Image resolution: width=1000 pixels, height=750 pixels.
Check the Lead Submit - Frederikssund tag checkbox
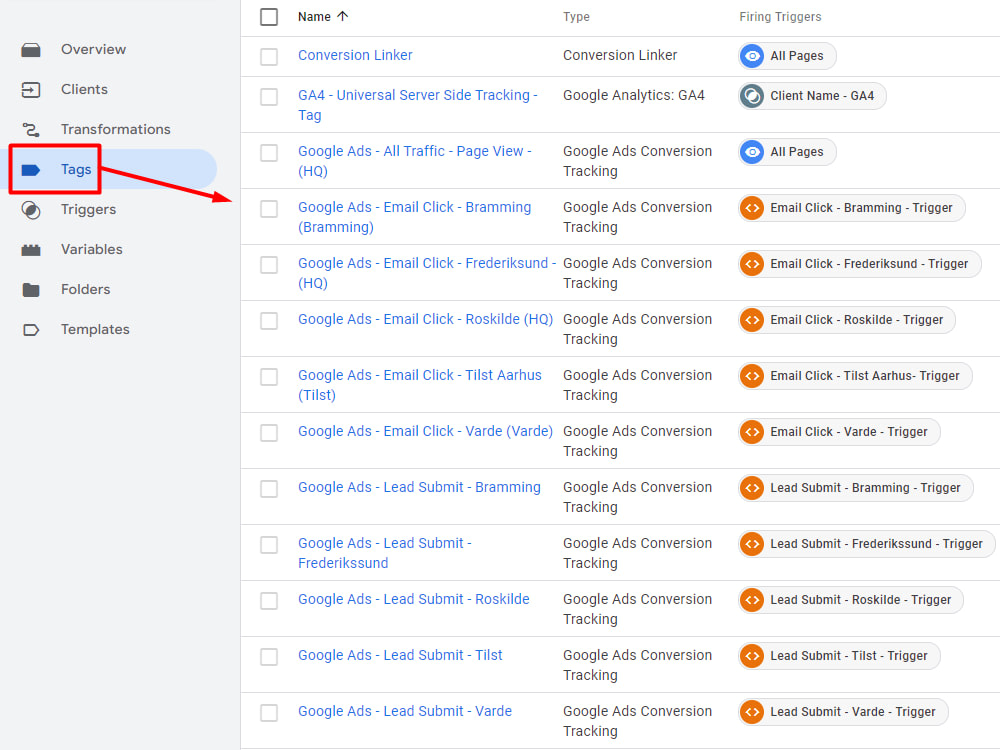269,545
